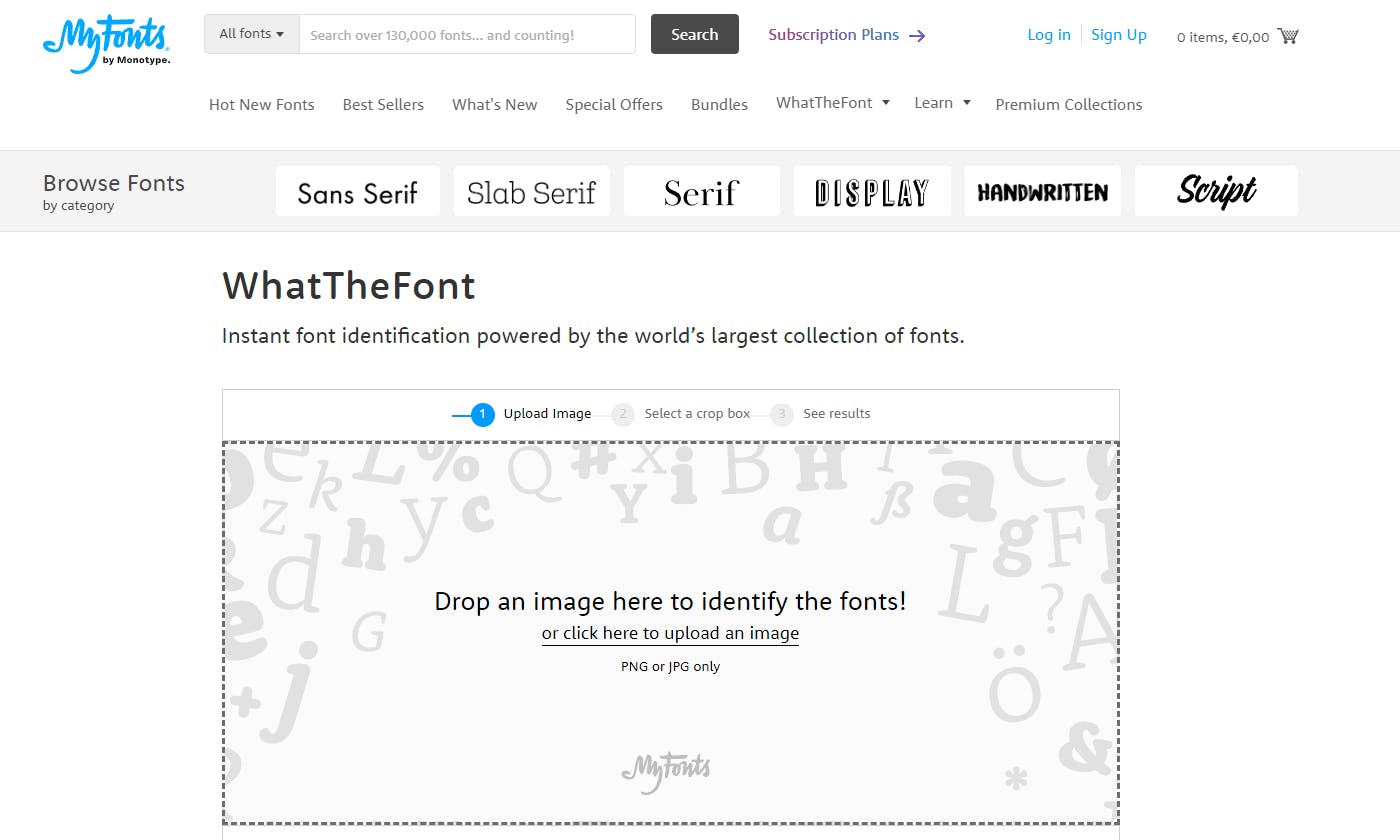Expand the Learn menu
The height and width of the screenshot is (840, 1400).
click(x=942, y=103)
